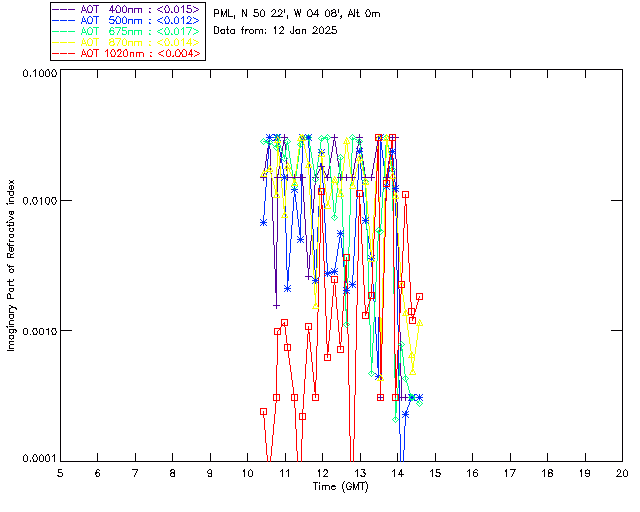
Task: Click the 'Data from: 12 Jan 2025' text
Action: (x=275, y=30)
